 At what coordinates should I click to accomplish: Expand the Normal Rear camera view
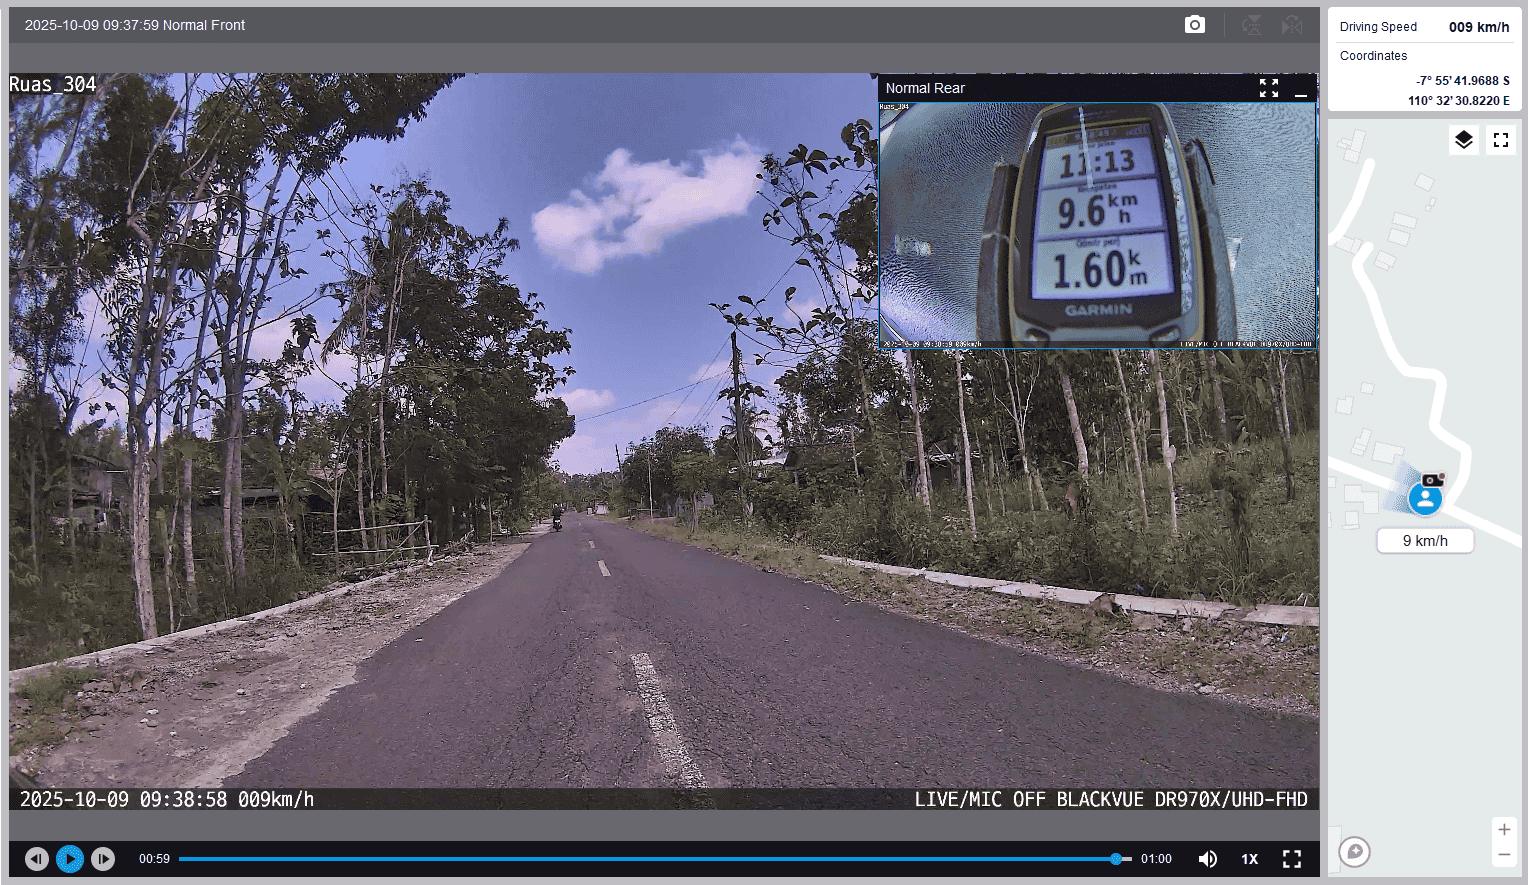1268,88
